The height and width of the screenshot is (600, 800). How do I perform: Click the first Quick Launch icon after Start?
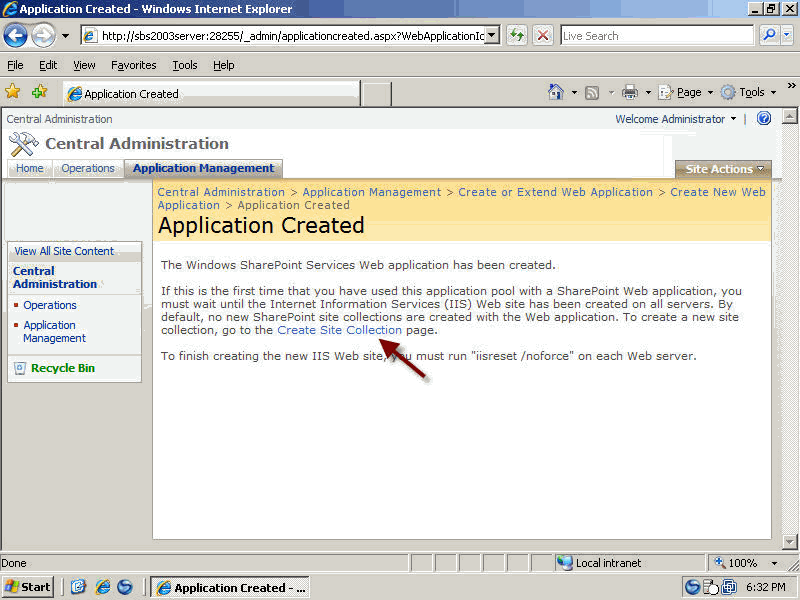tap(78, 587)
